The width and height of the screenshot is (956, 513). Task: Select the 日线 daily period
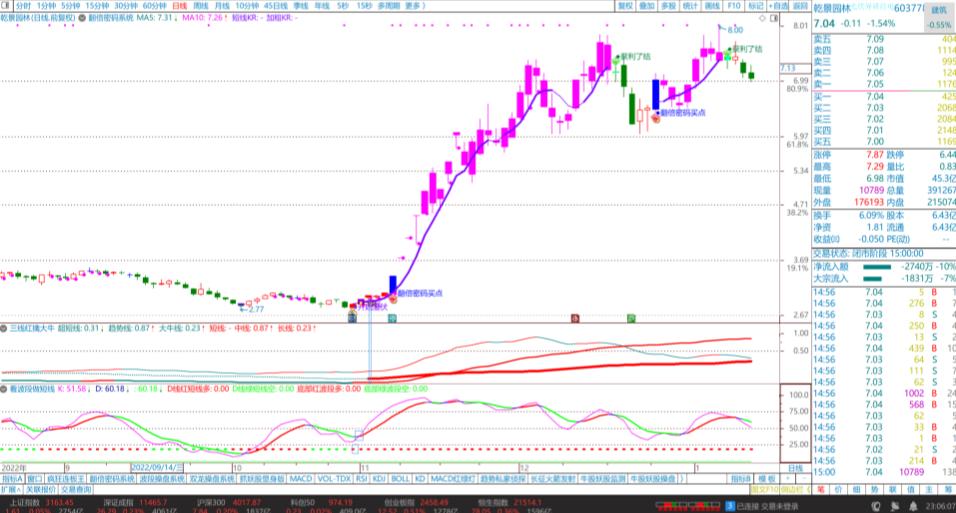tap(179, 5)
